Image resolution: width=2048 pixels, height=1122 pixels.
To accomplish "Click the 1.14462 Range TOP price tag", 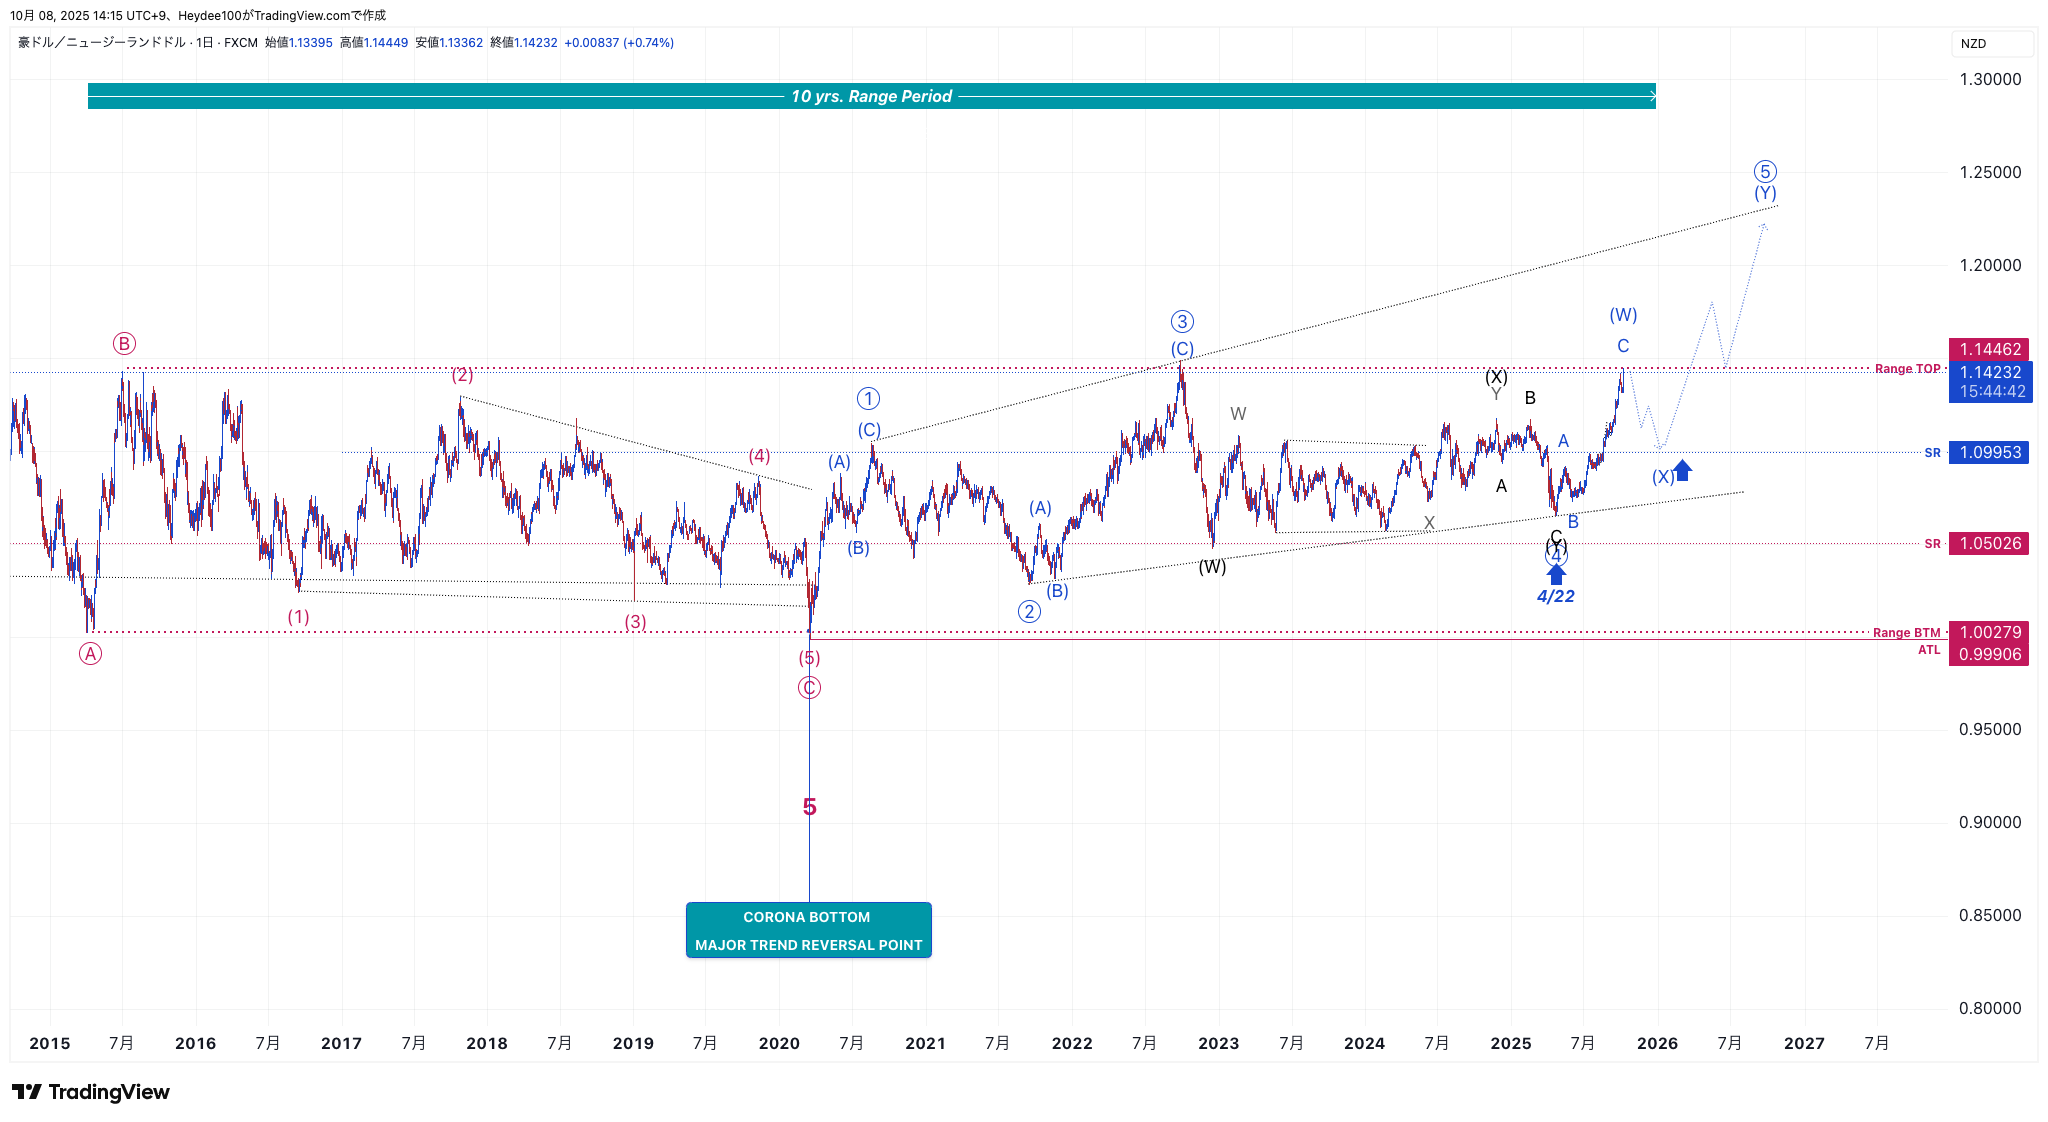I will [1989, 349].
